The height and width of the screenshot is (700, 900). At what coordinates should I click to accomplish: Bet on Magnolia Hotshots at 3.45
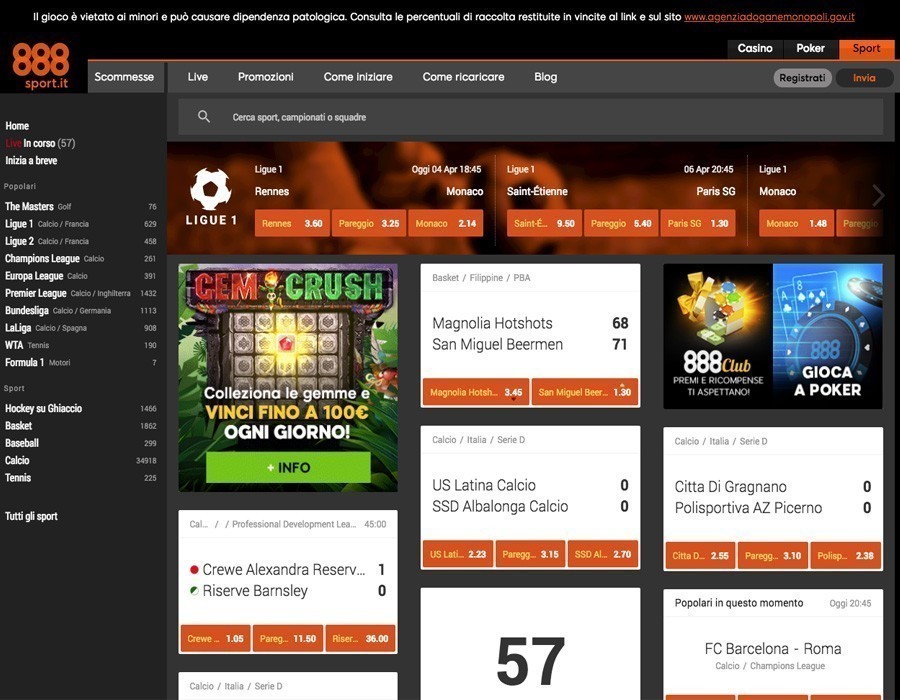coord(476,392)
